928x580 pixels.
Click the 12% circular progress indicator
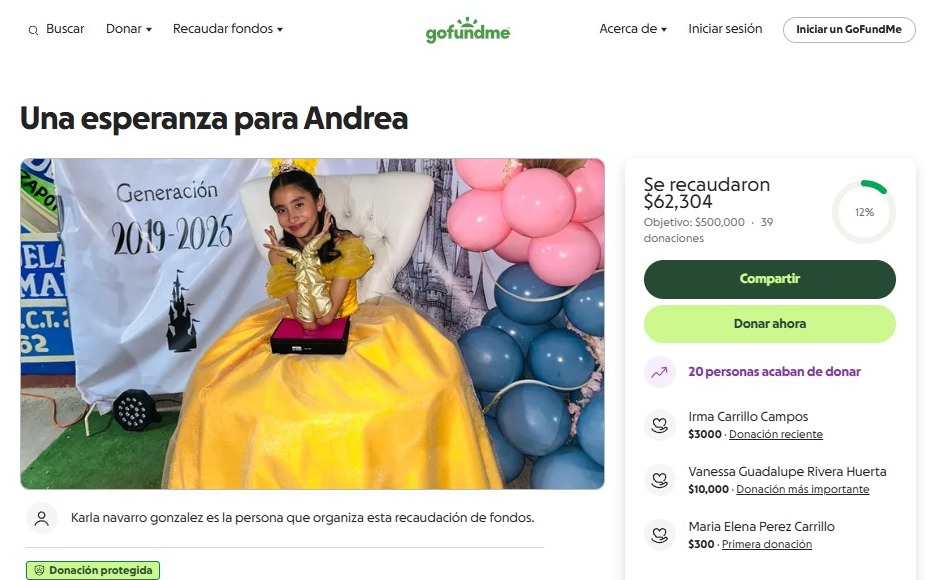(863, 212)
